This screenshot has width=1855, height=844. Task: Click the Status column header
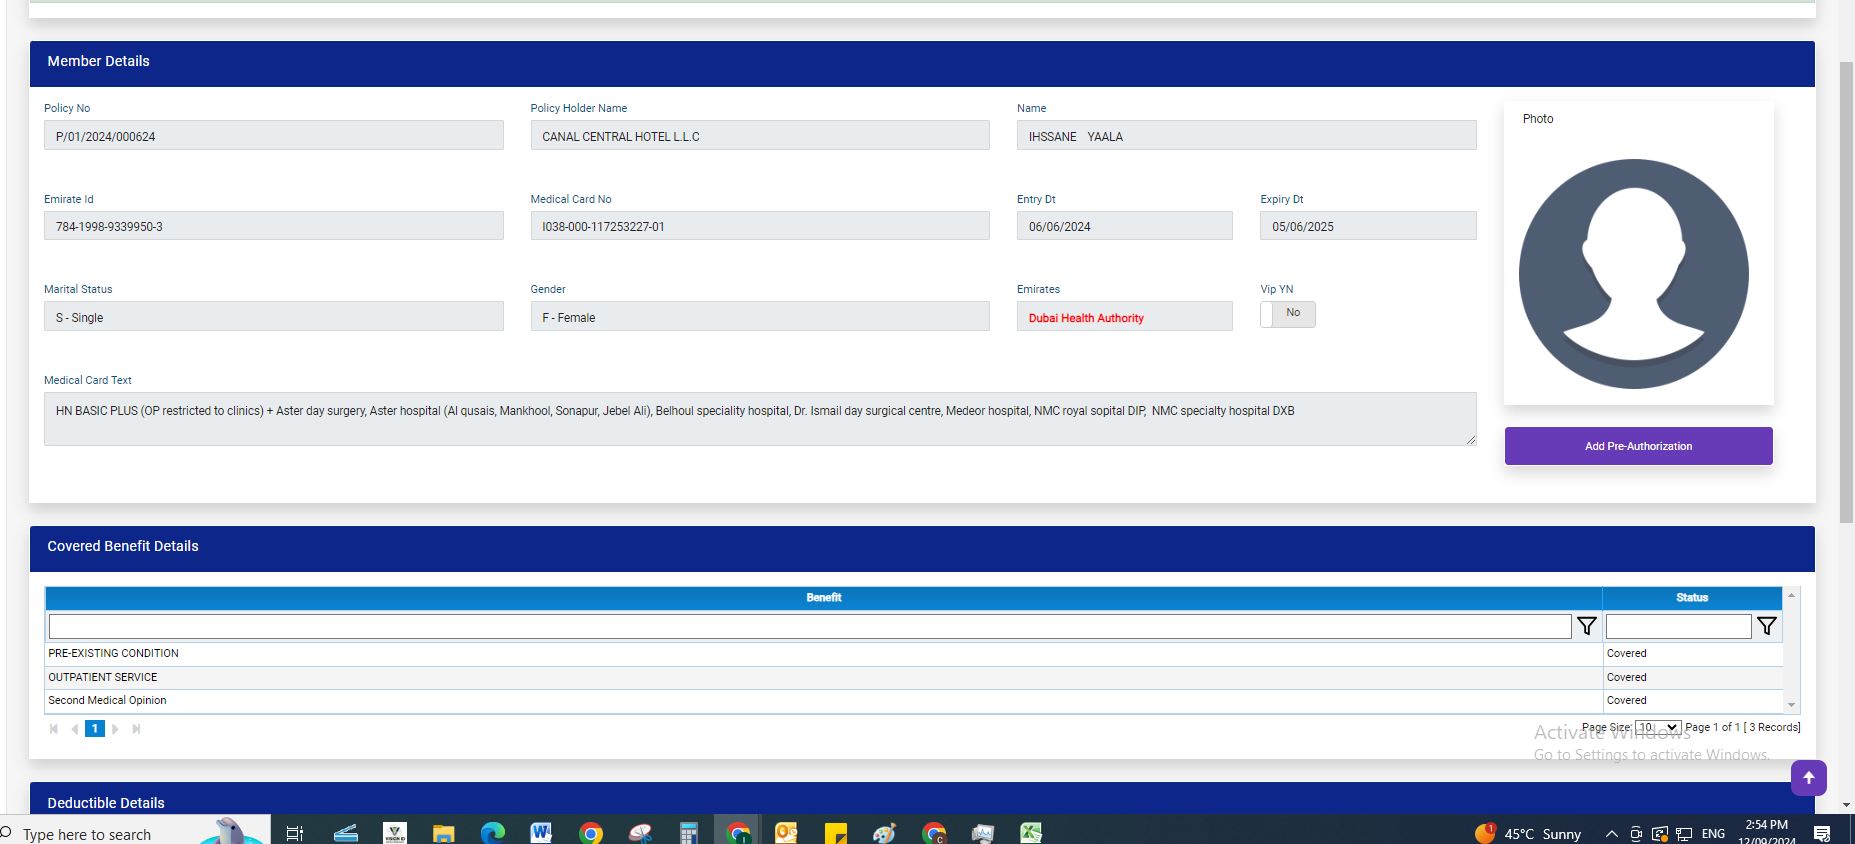click(1692, 598)
